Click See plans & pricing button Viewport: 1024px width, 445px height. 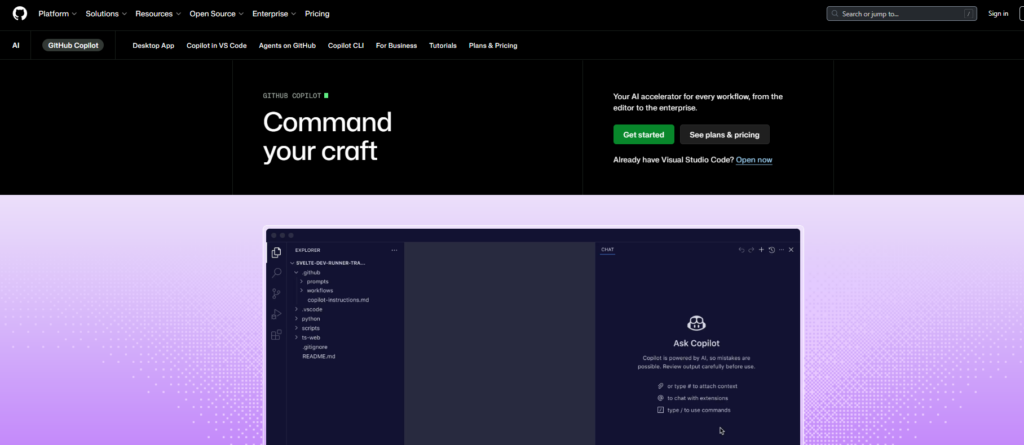point(725,135)
